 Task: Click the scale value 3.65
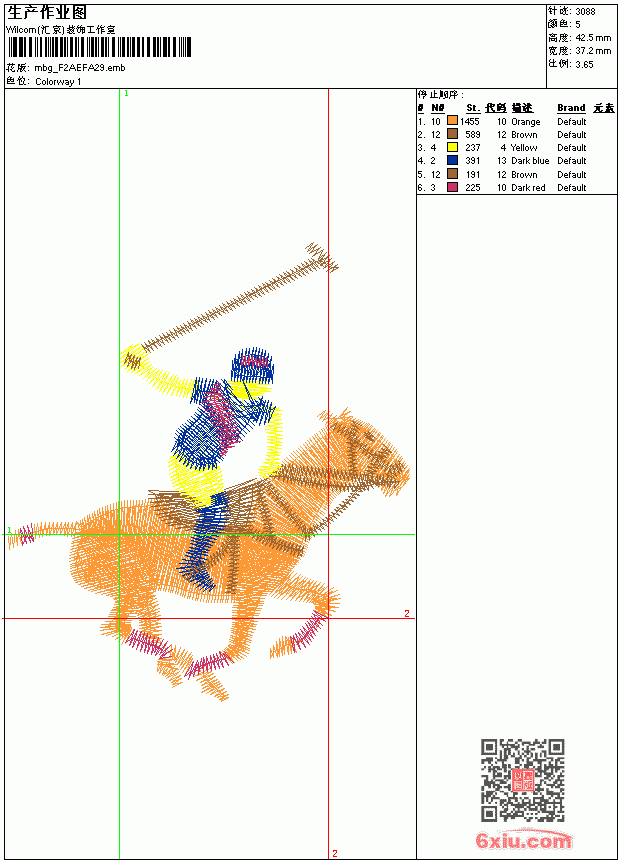[x=584, y=64]
